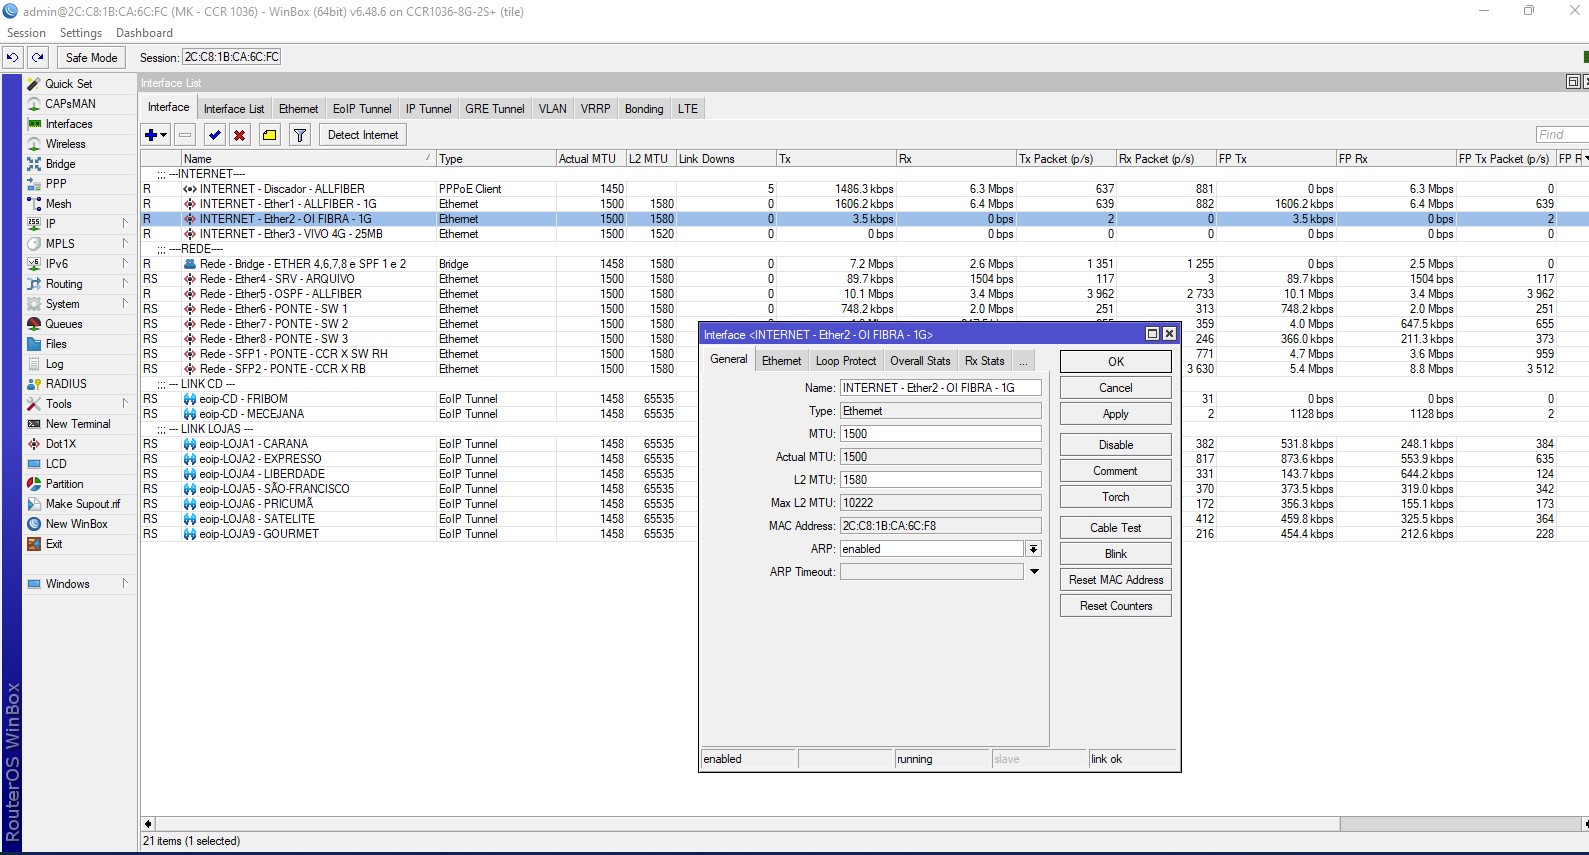1589x855 pixels.
Task: Switch to the EoIP Tunnel tab
Action: click(x=362, y=109)
